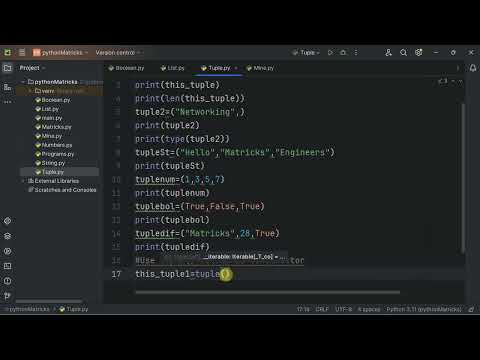The width and height of the screenshot is (480, 360).
Task: Open more run actions menu
Action: point(356,52)
